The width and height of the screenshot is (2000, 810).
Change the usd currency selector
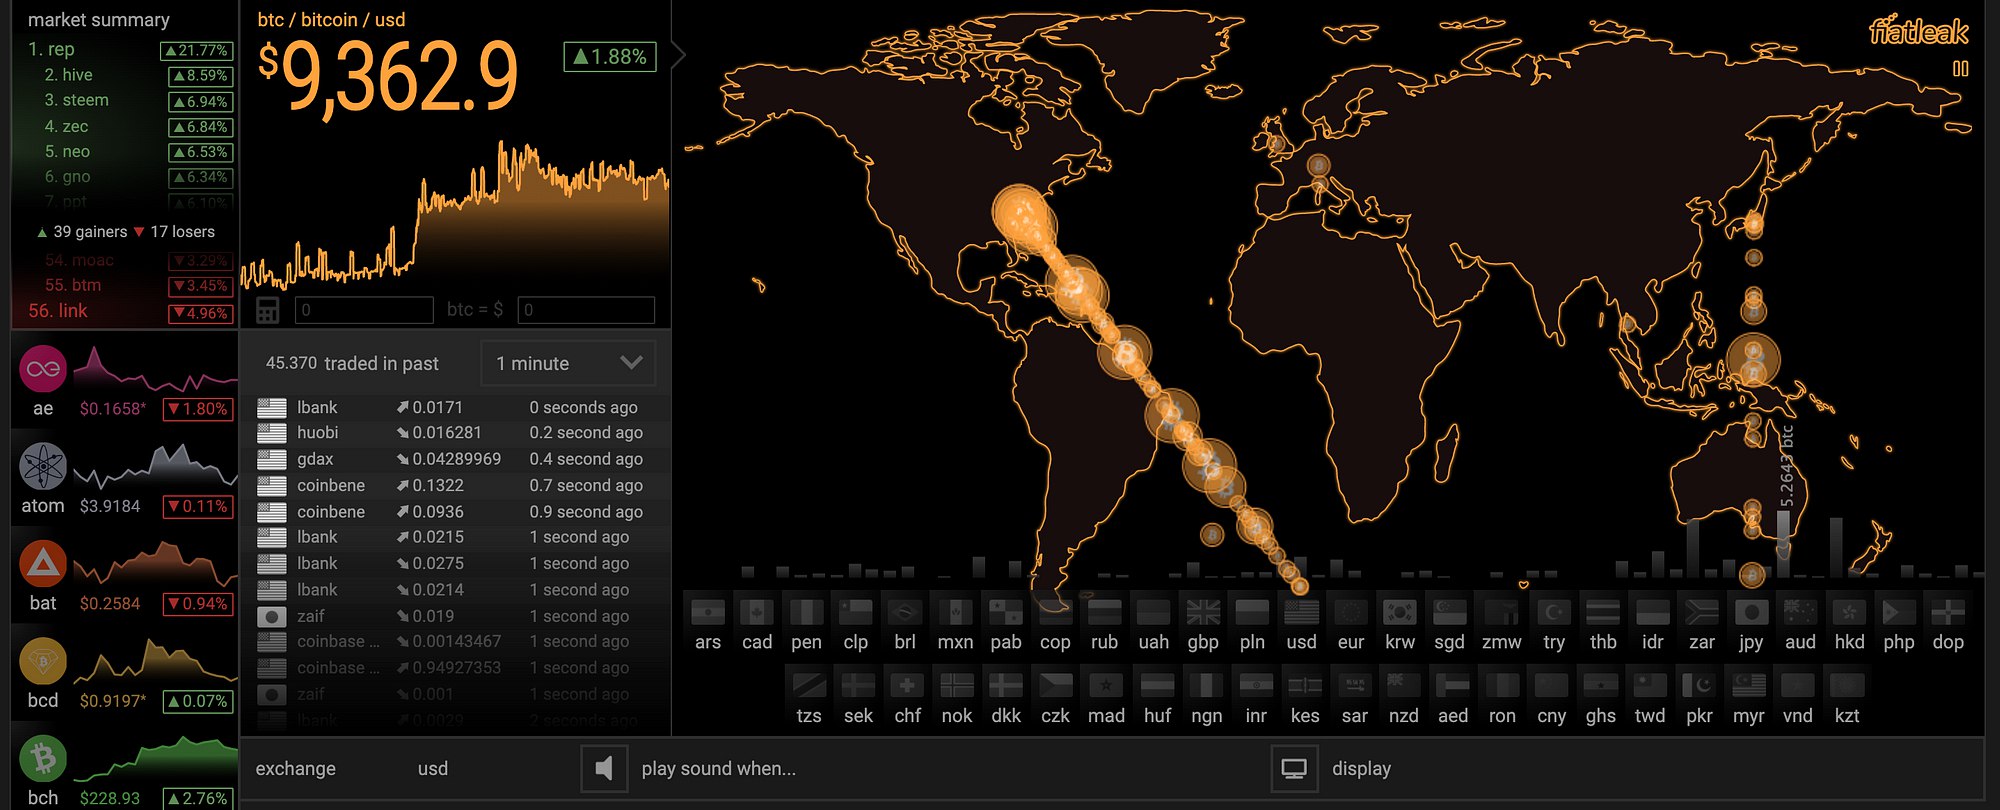(x=432, y=769)
